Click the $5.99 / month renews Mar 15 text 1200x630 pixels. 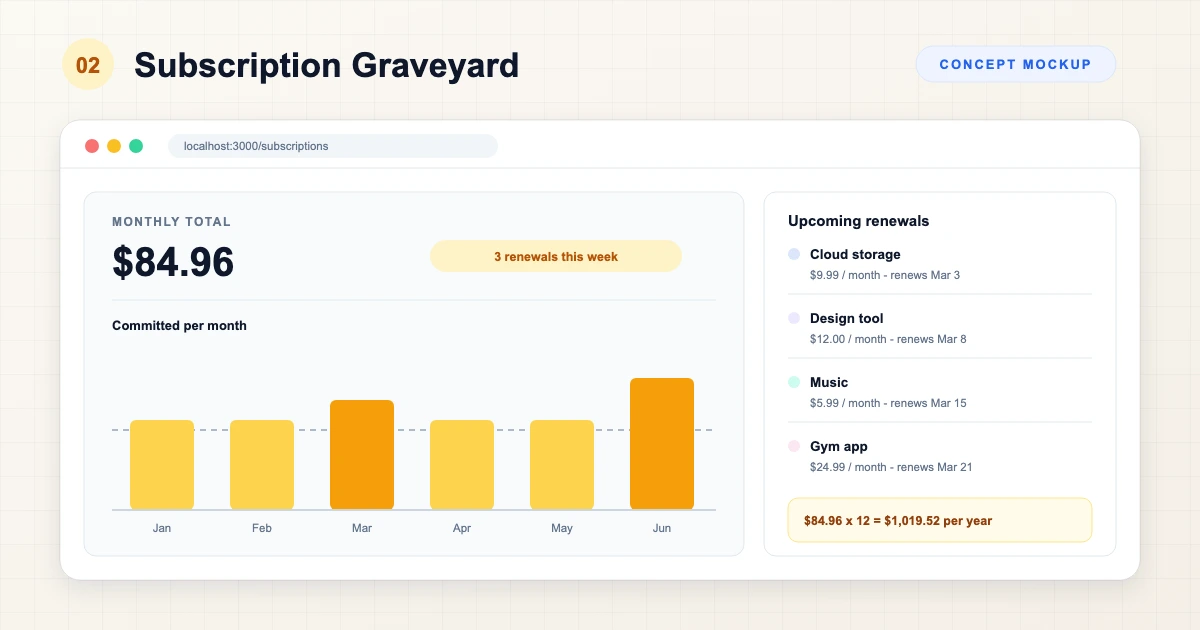coord(888,403)
